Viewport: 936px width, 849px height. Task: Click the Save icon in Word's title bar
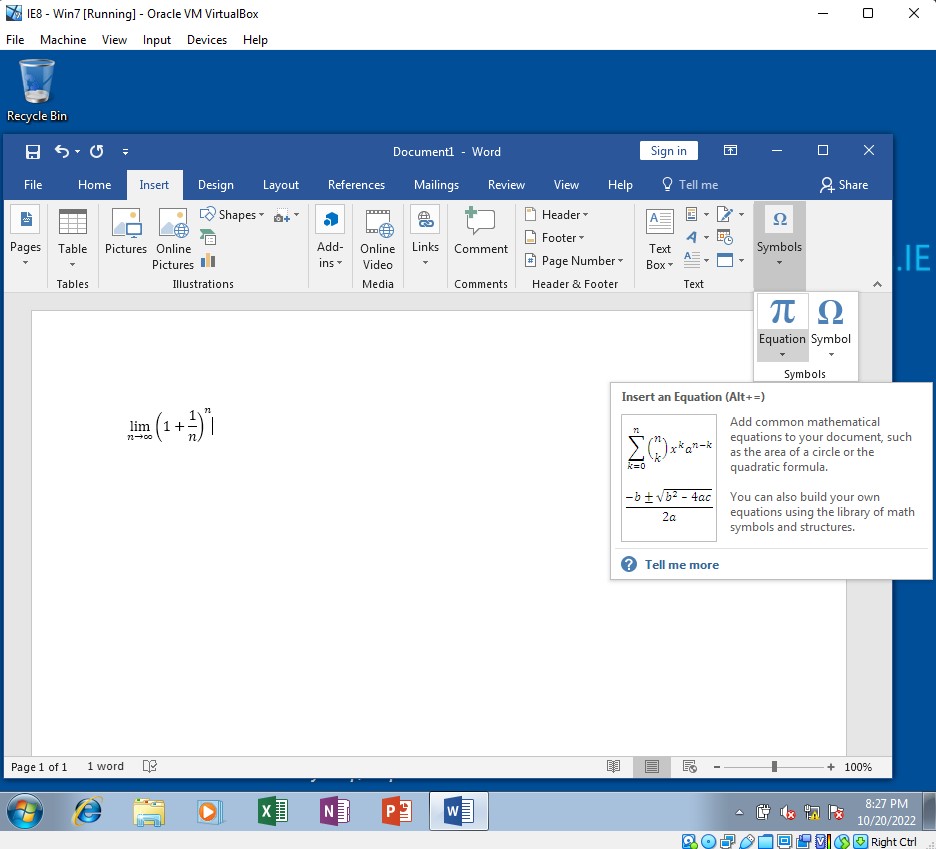click(x=32, y=152)
